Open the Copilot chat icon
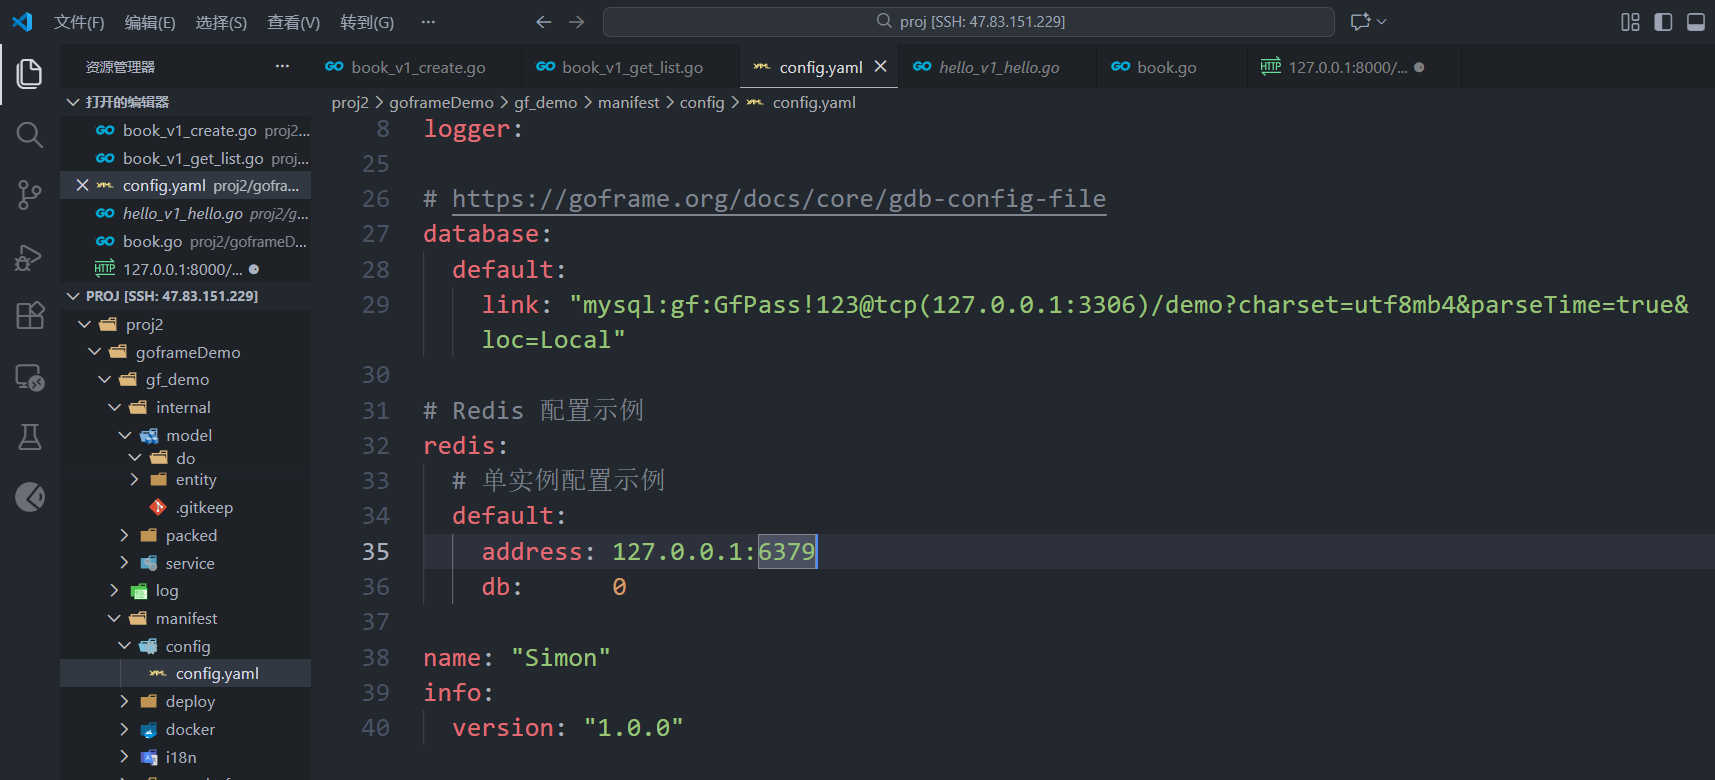The image size is (1715, 780). click(x=1360, y=21)
